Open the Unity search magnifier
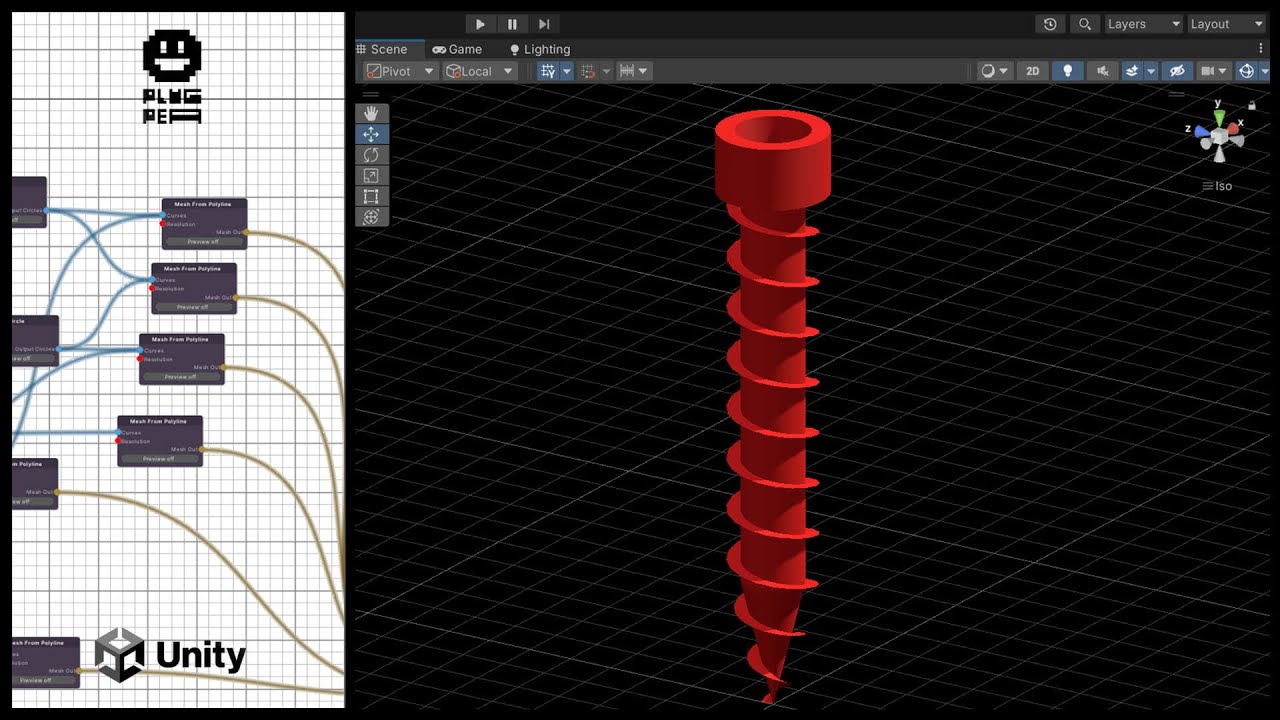The image size is (1280, 720). pos(1085,24)
